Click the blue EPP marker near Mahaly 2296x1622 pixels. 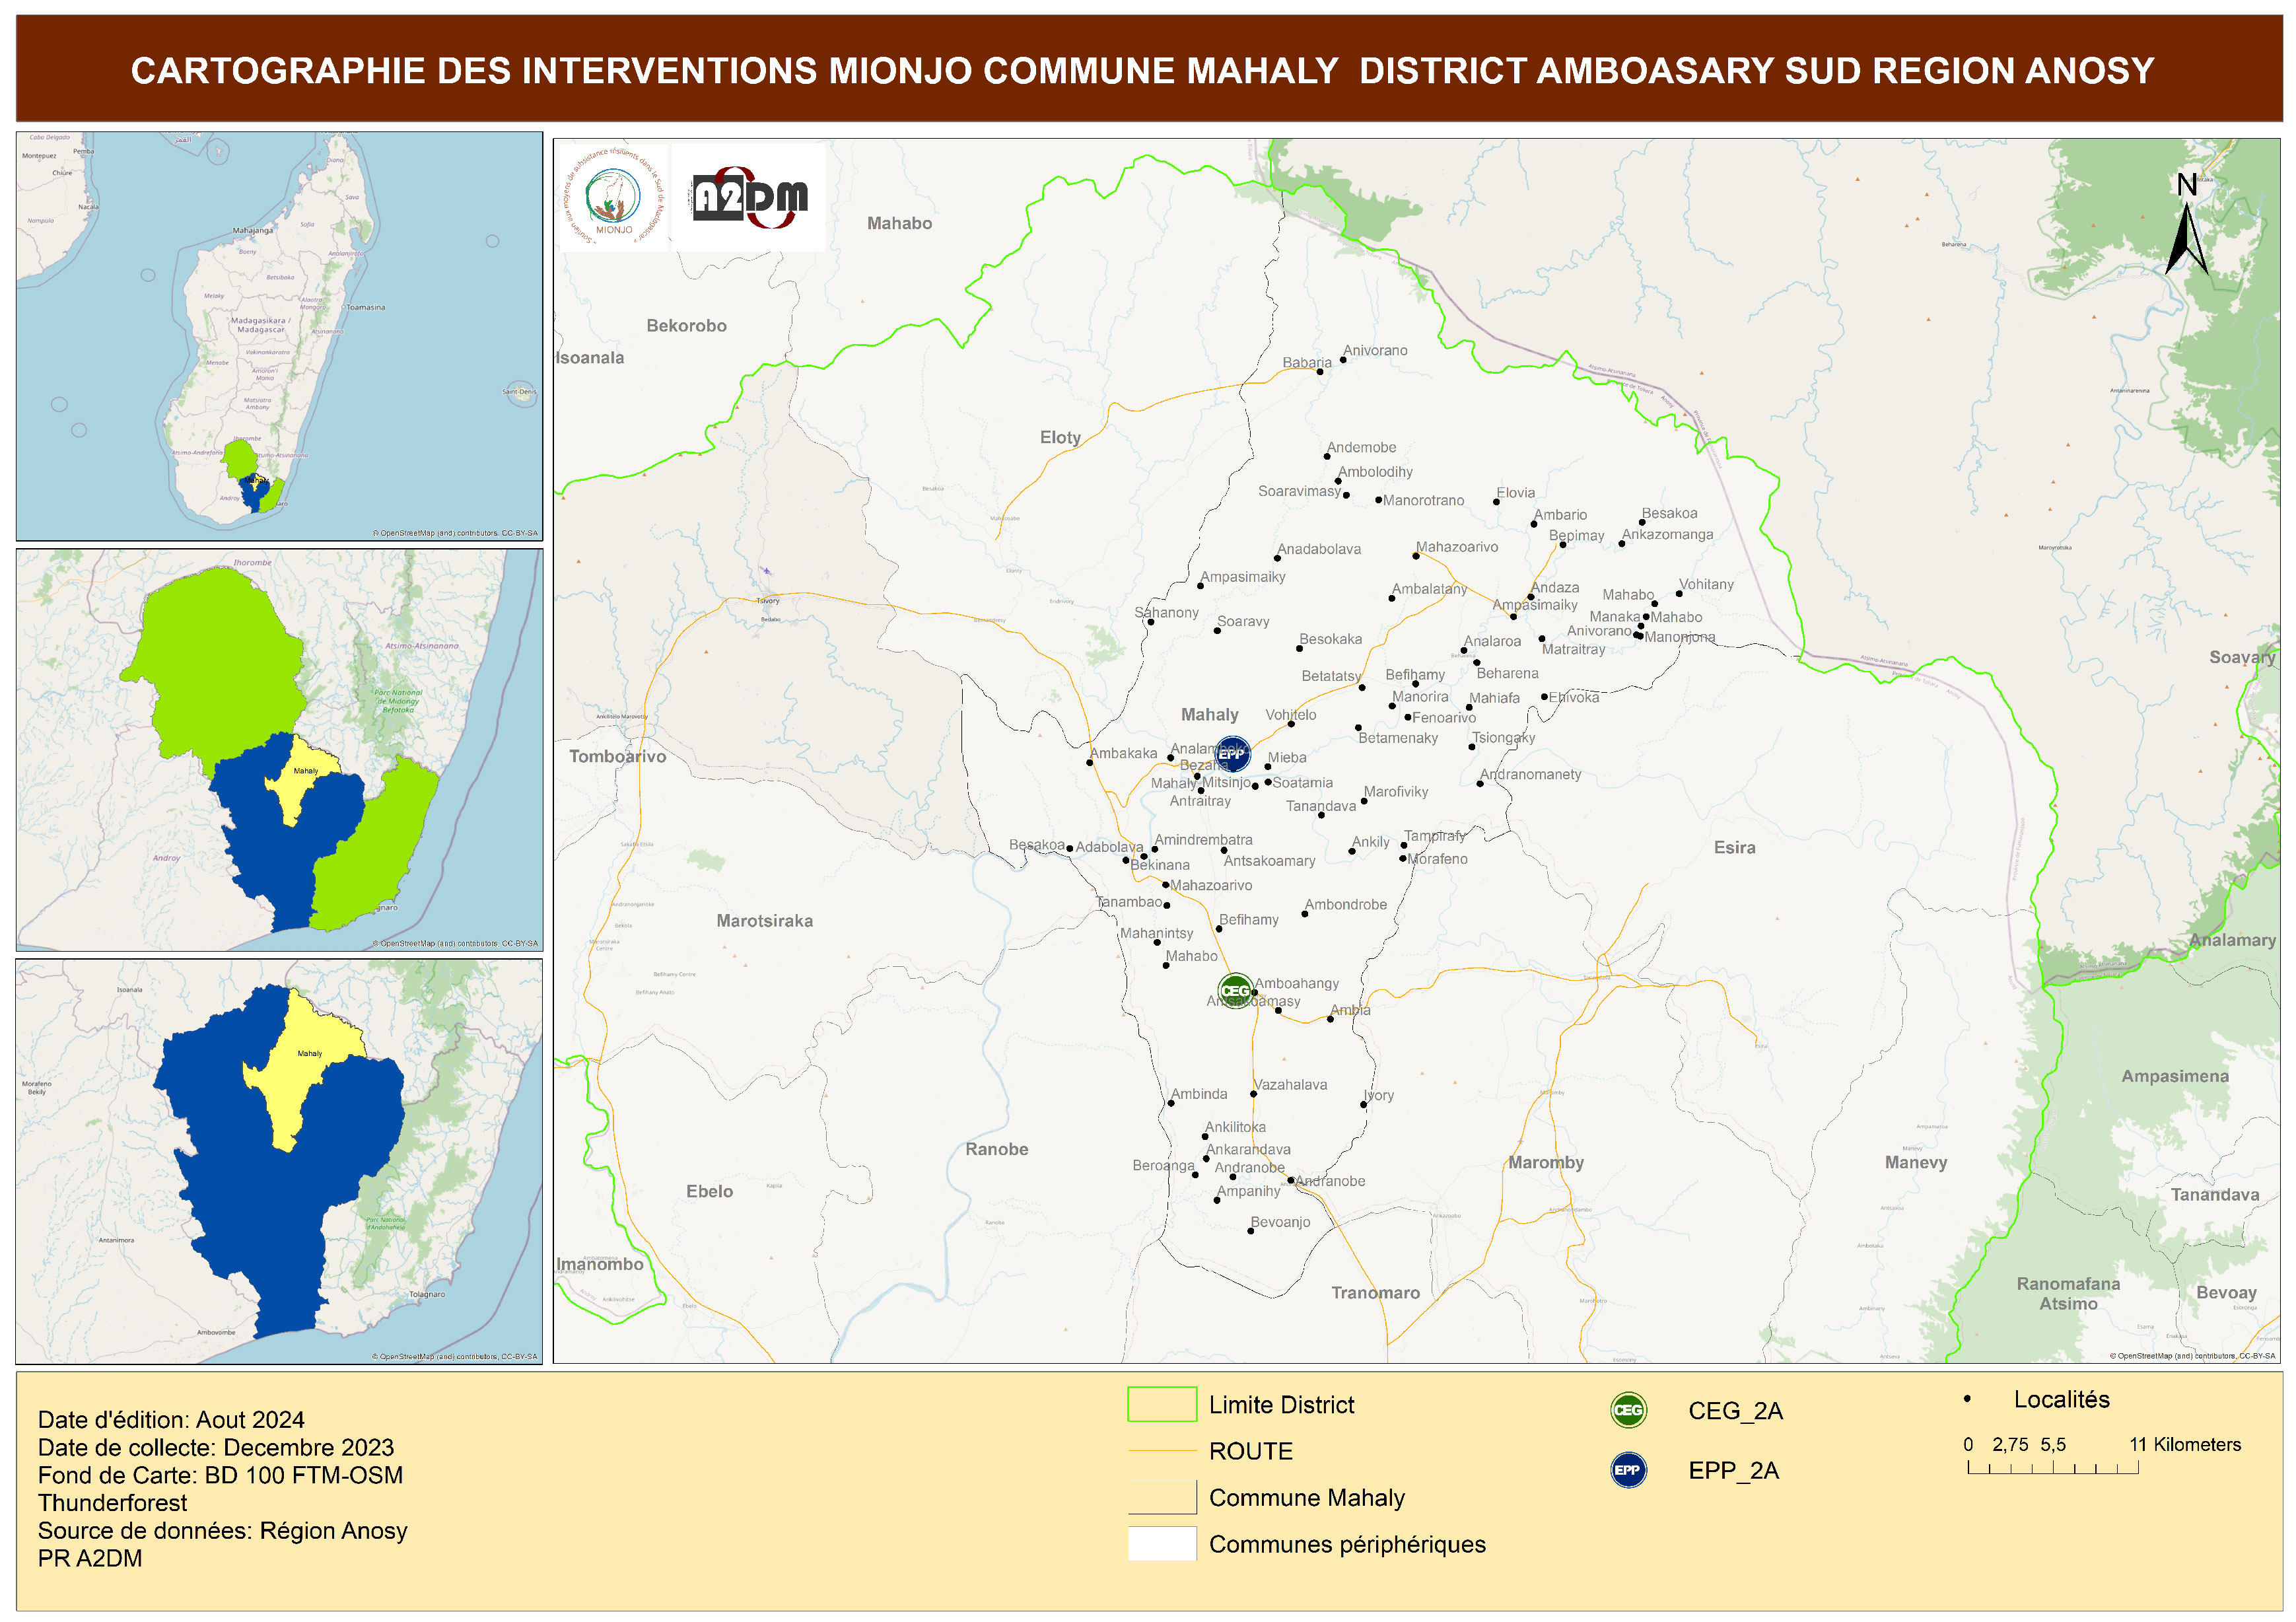click(1232, 753)
